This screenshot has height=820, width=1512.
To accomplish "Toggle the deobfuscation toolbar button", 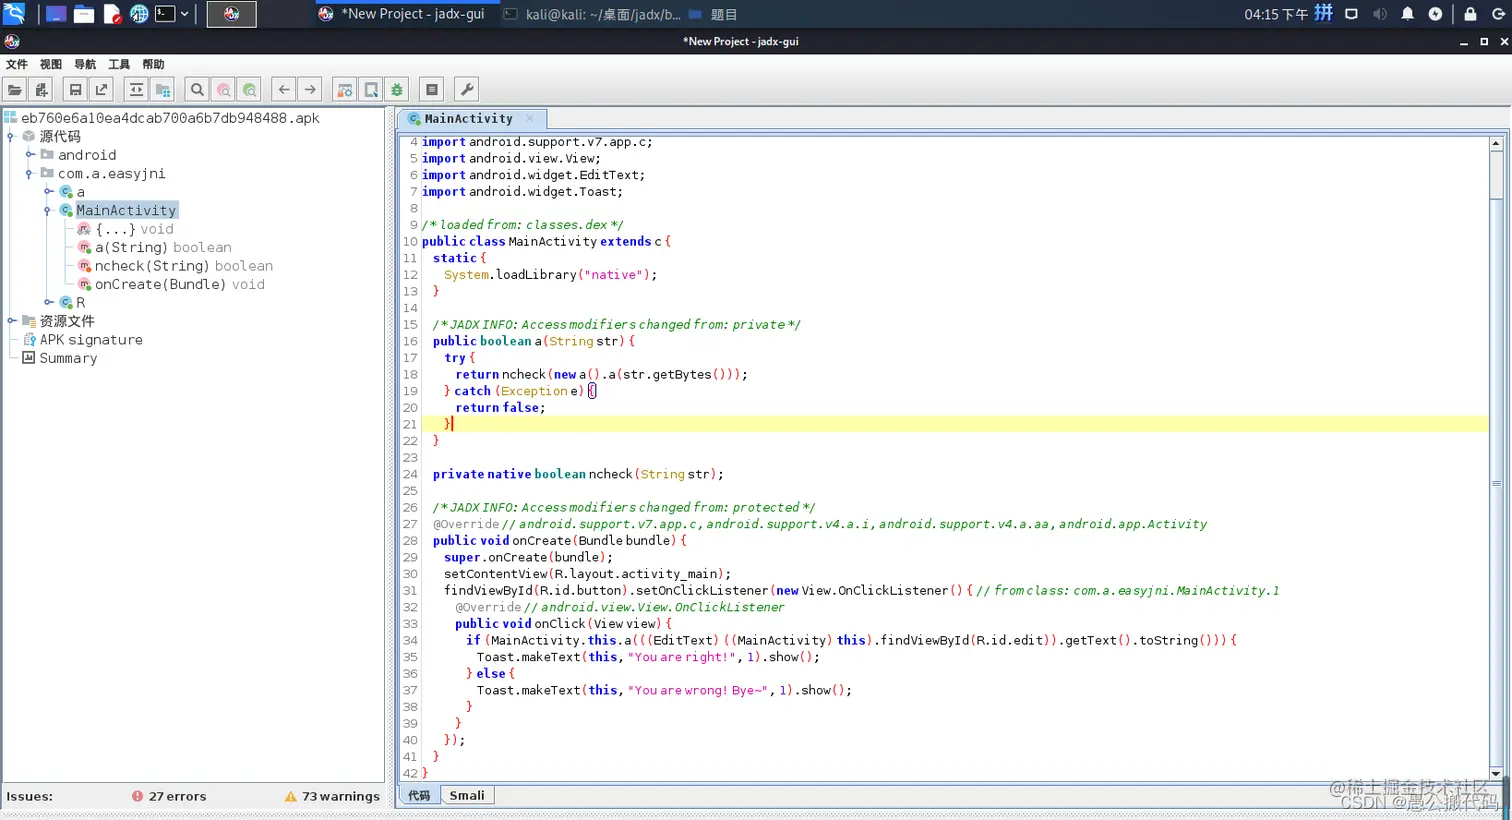I will pos(345,90).
